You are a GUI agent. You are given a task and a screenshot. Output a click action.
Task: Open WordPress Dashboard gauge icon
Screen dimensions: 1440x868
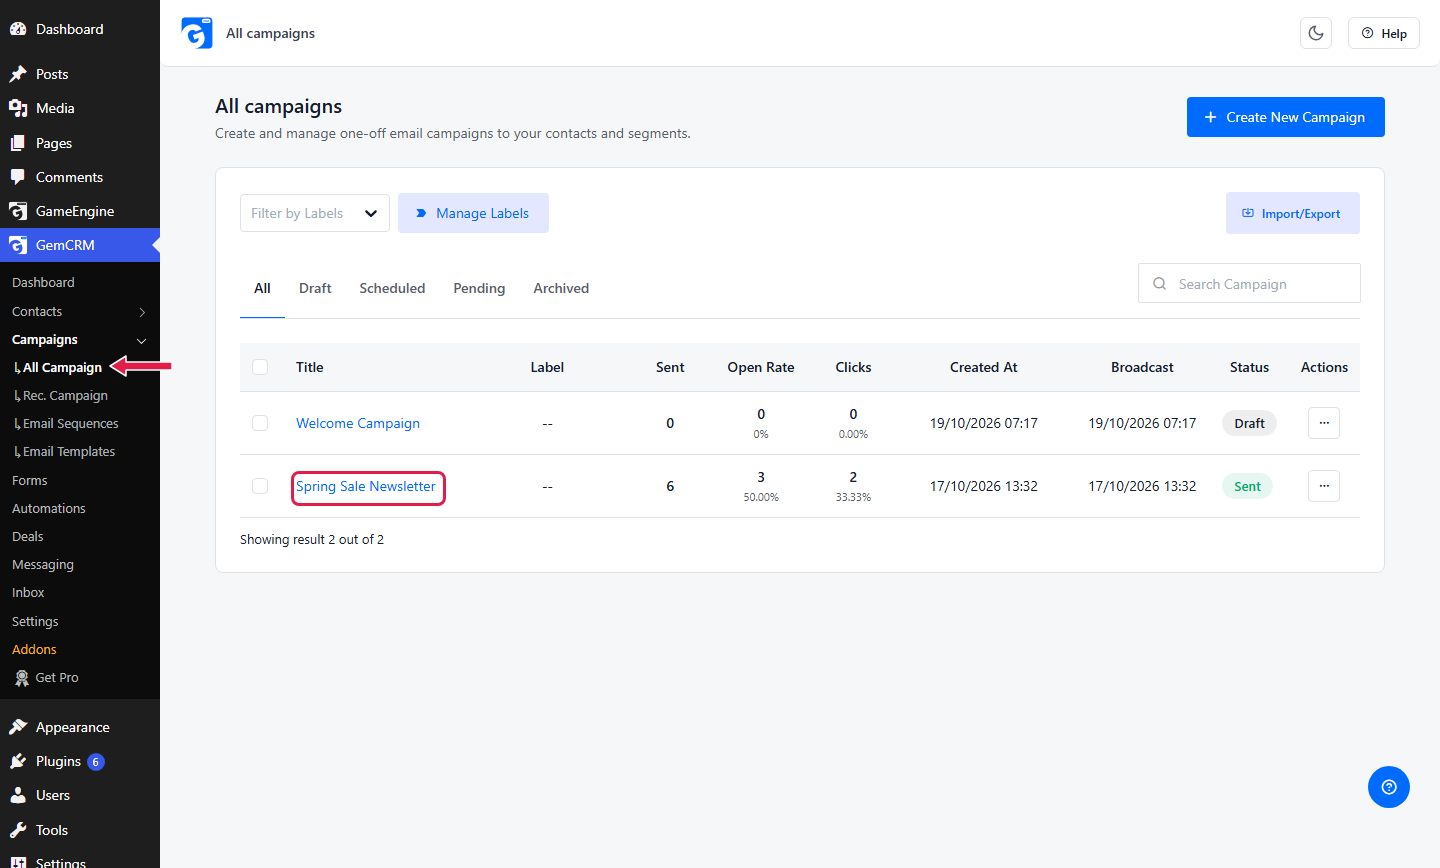tap(18, 29)
